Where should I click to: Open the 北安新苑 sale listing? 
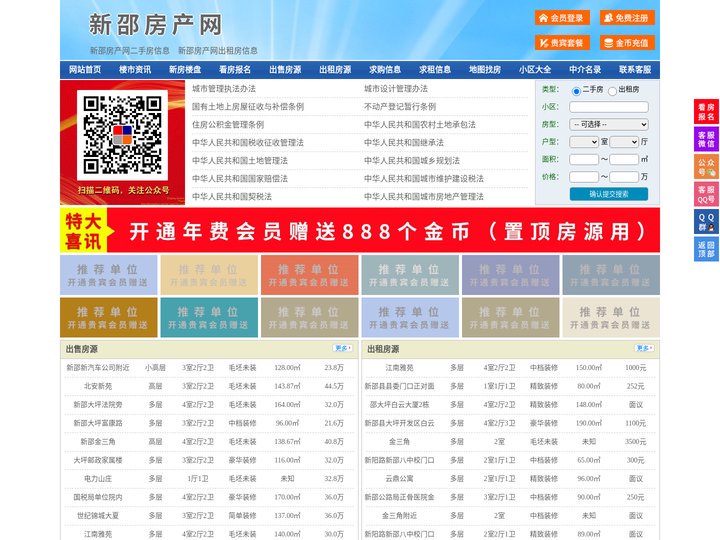pyautogui.click(x=98, y=386)
